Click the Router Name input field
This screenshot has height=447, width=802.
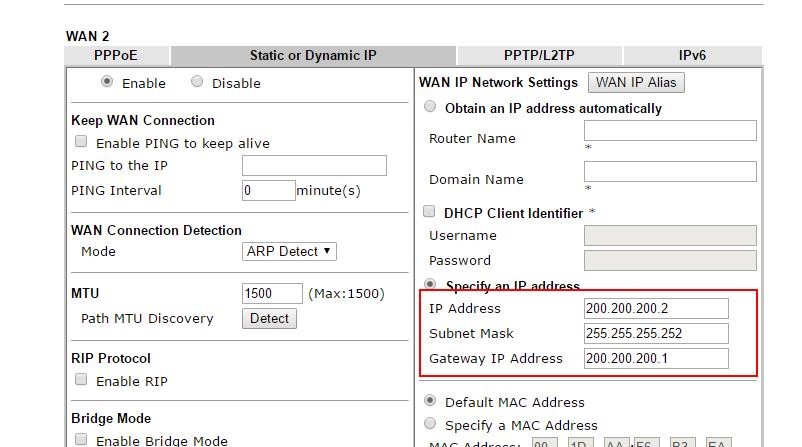pos(669,131)
